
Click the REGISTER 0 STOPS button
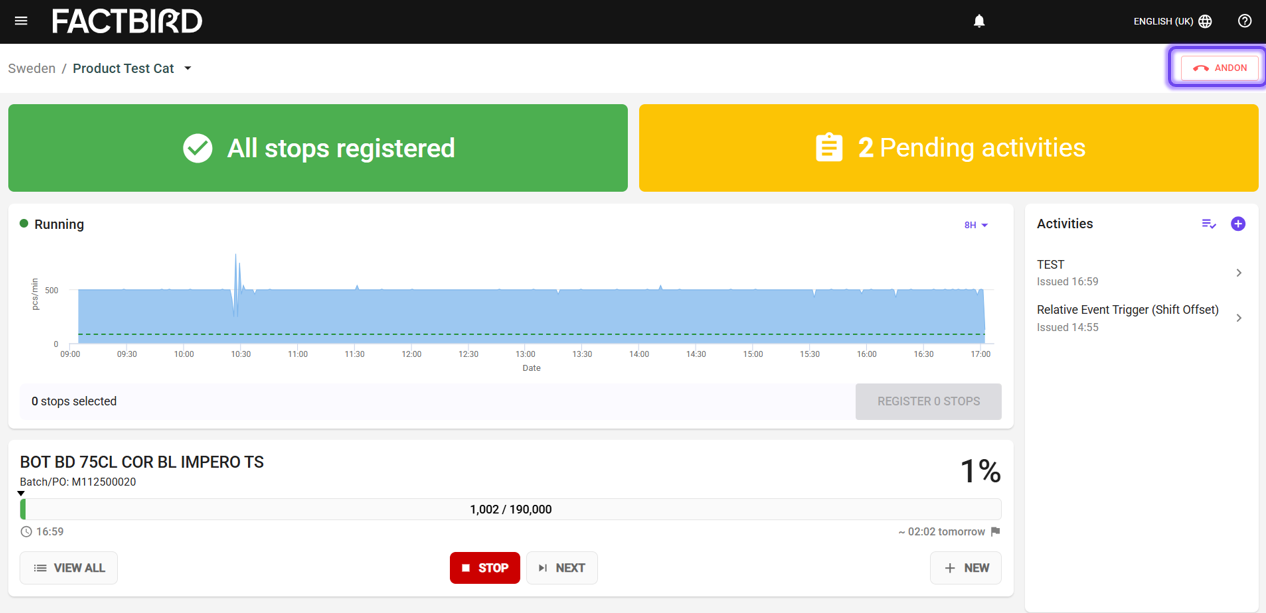tap(928, 401)
